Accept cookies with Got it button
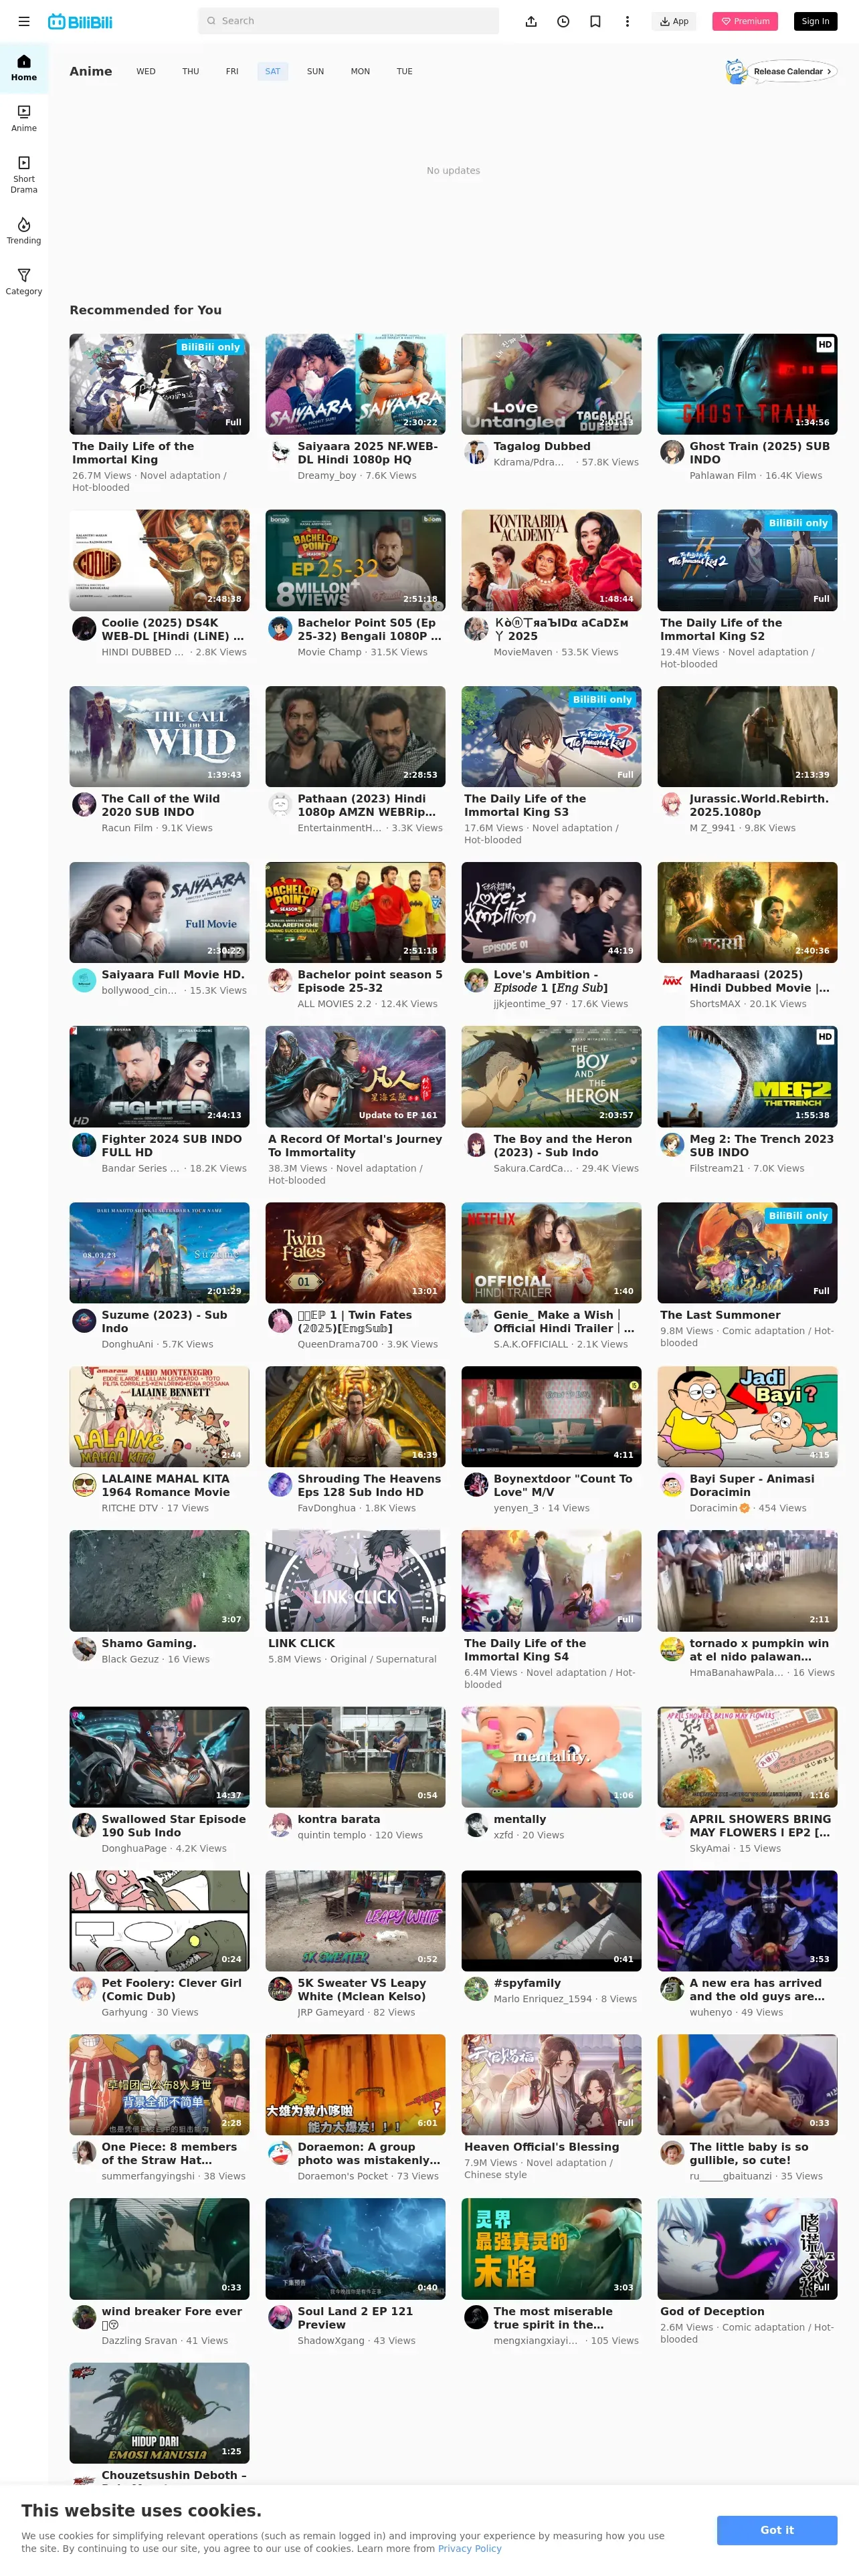The image size is (859, 2576). [x=777, y=2530]
